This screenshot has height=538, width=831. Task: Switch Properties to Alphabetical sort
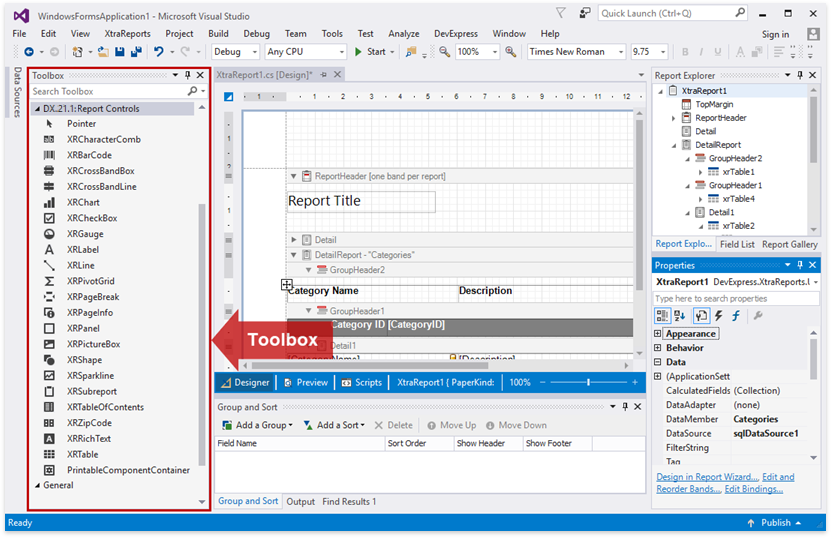[680, 316]
